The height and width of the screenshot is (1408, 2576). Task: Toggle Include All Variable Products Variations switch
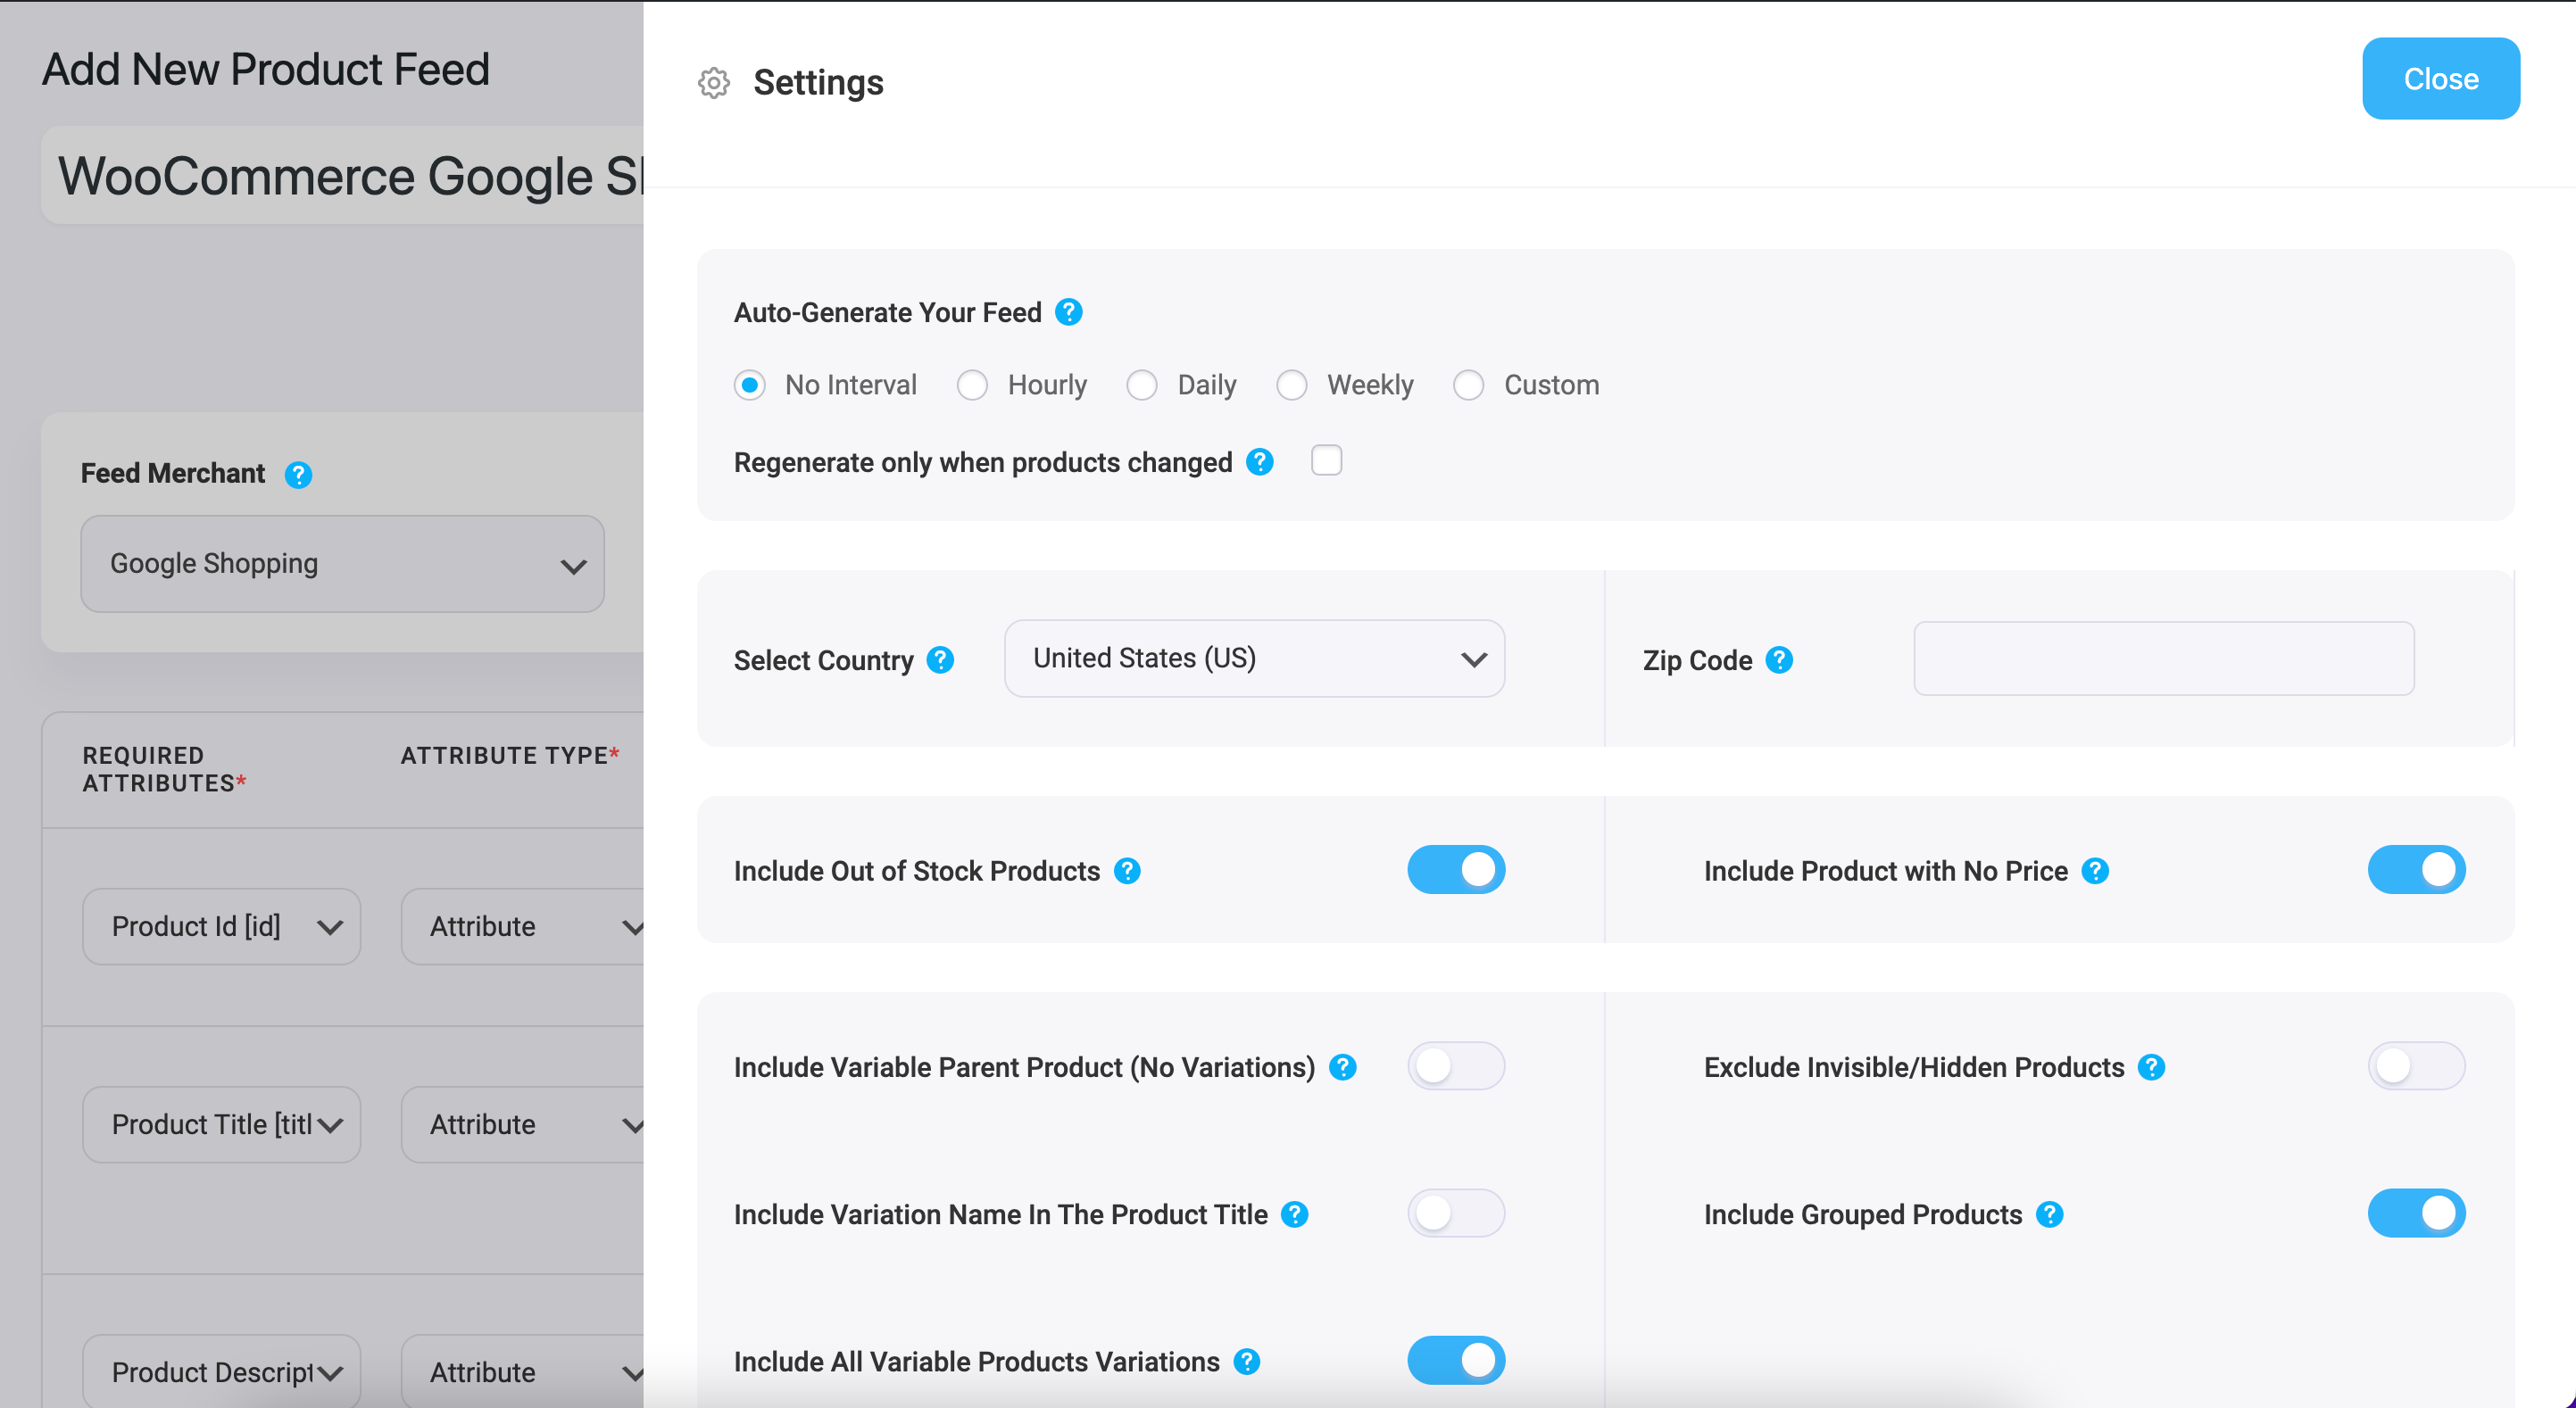coord(1456,1360)
